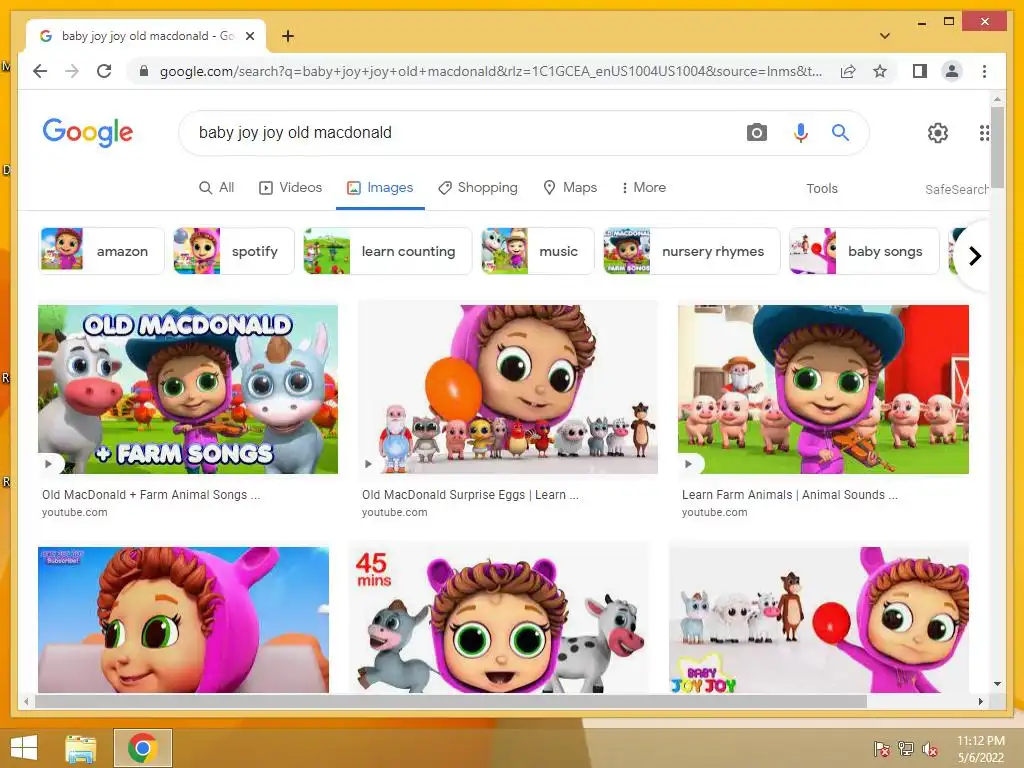Open Google quick settings gear
This screenshot has height=768, width=1024.
(x=937, y=133)
